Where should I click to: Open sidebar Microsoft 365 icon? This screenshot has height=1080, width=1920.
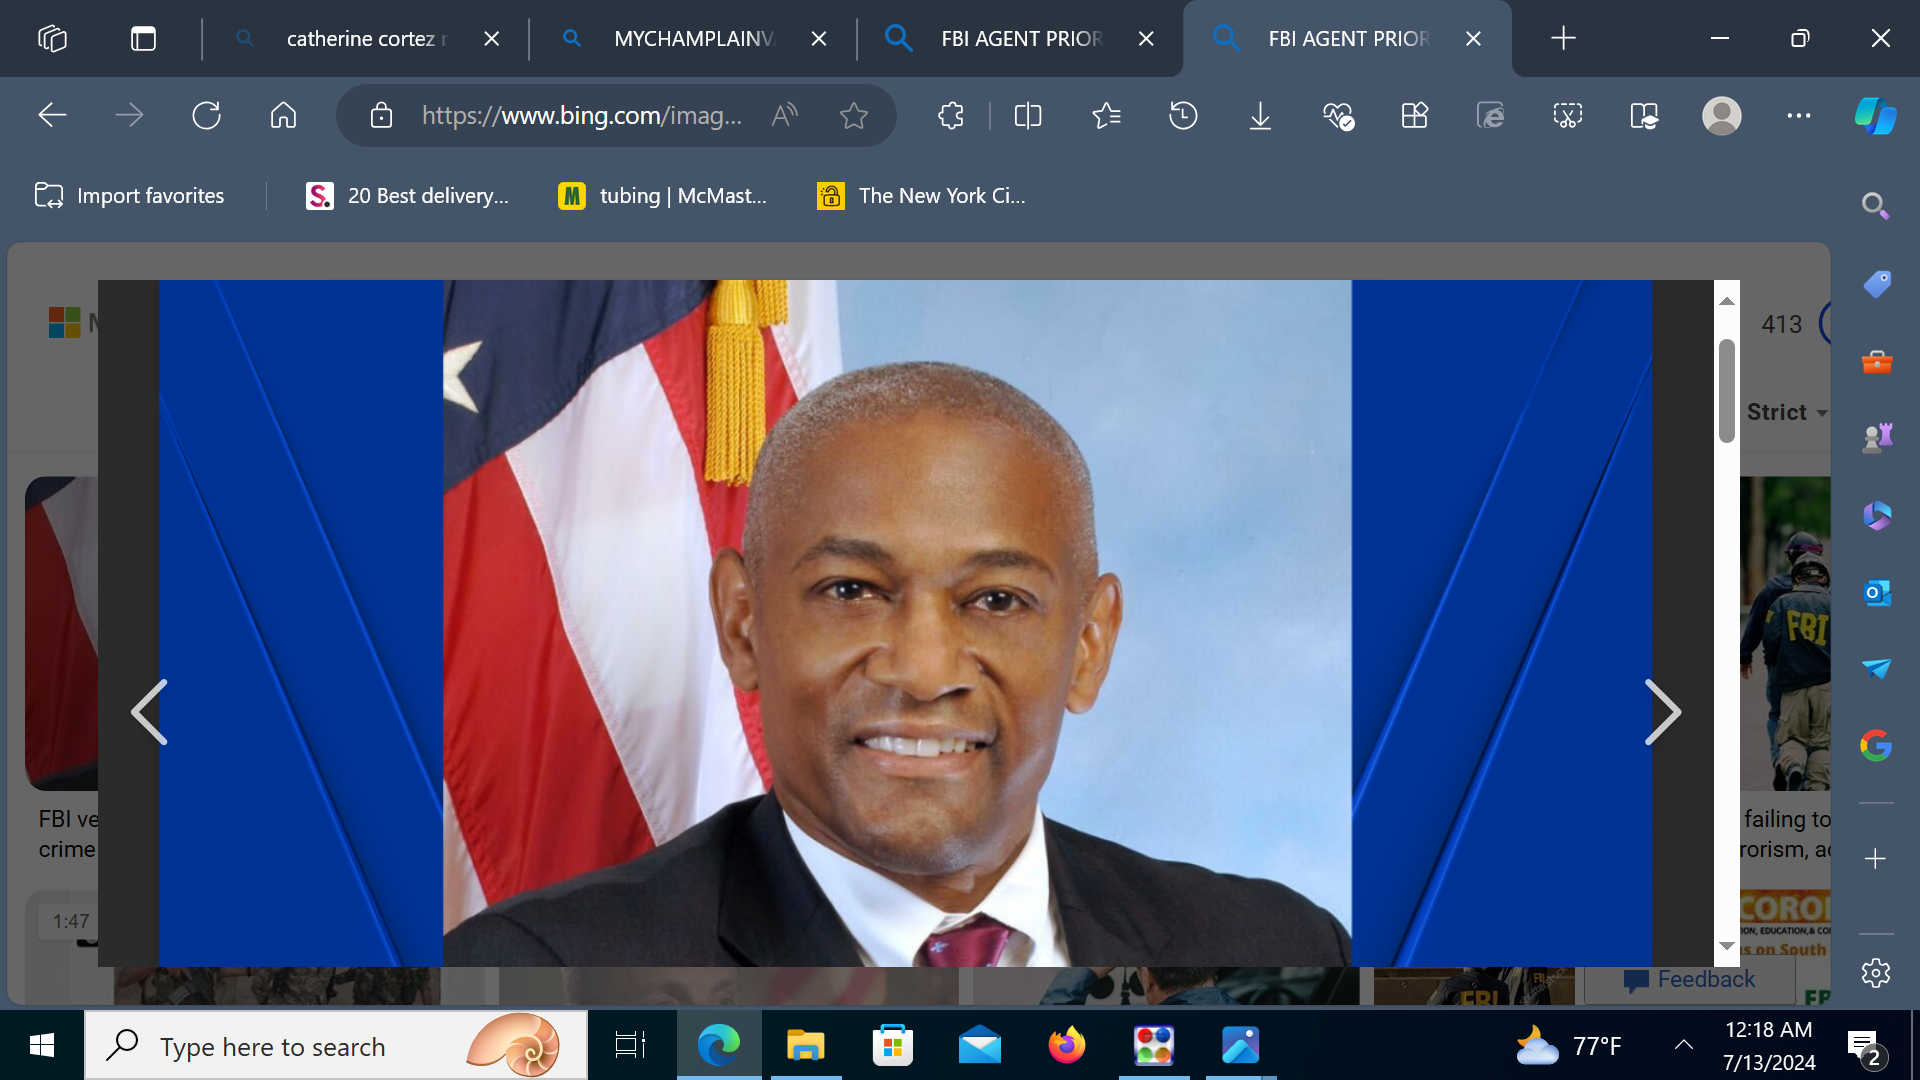tap(1877, 516)
